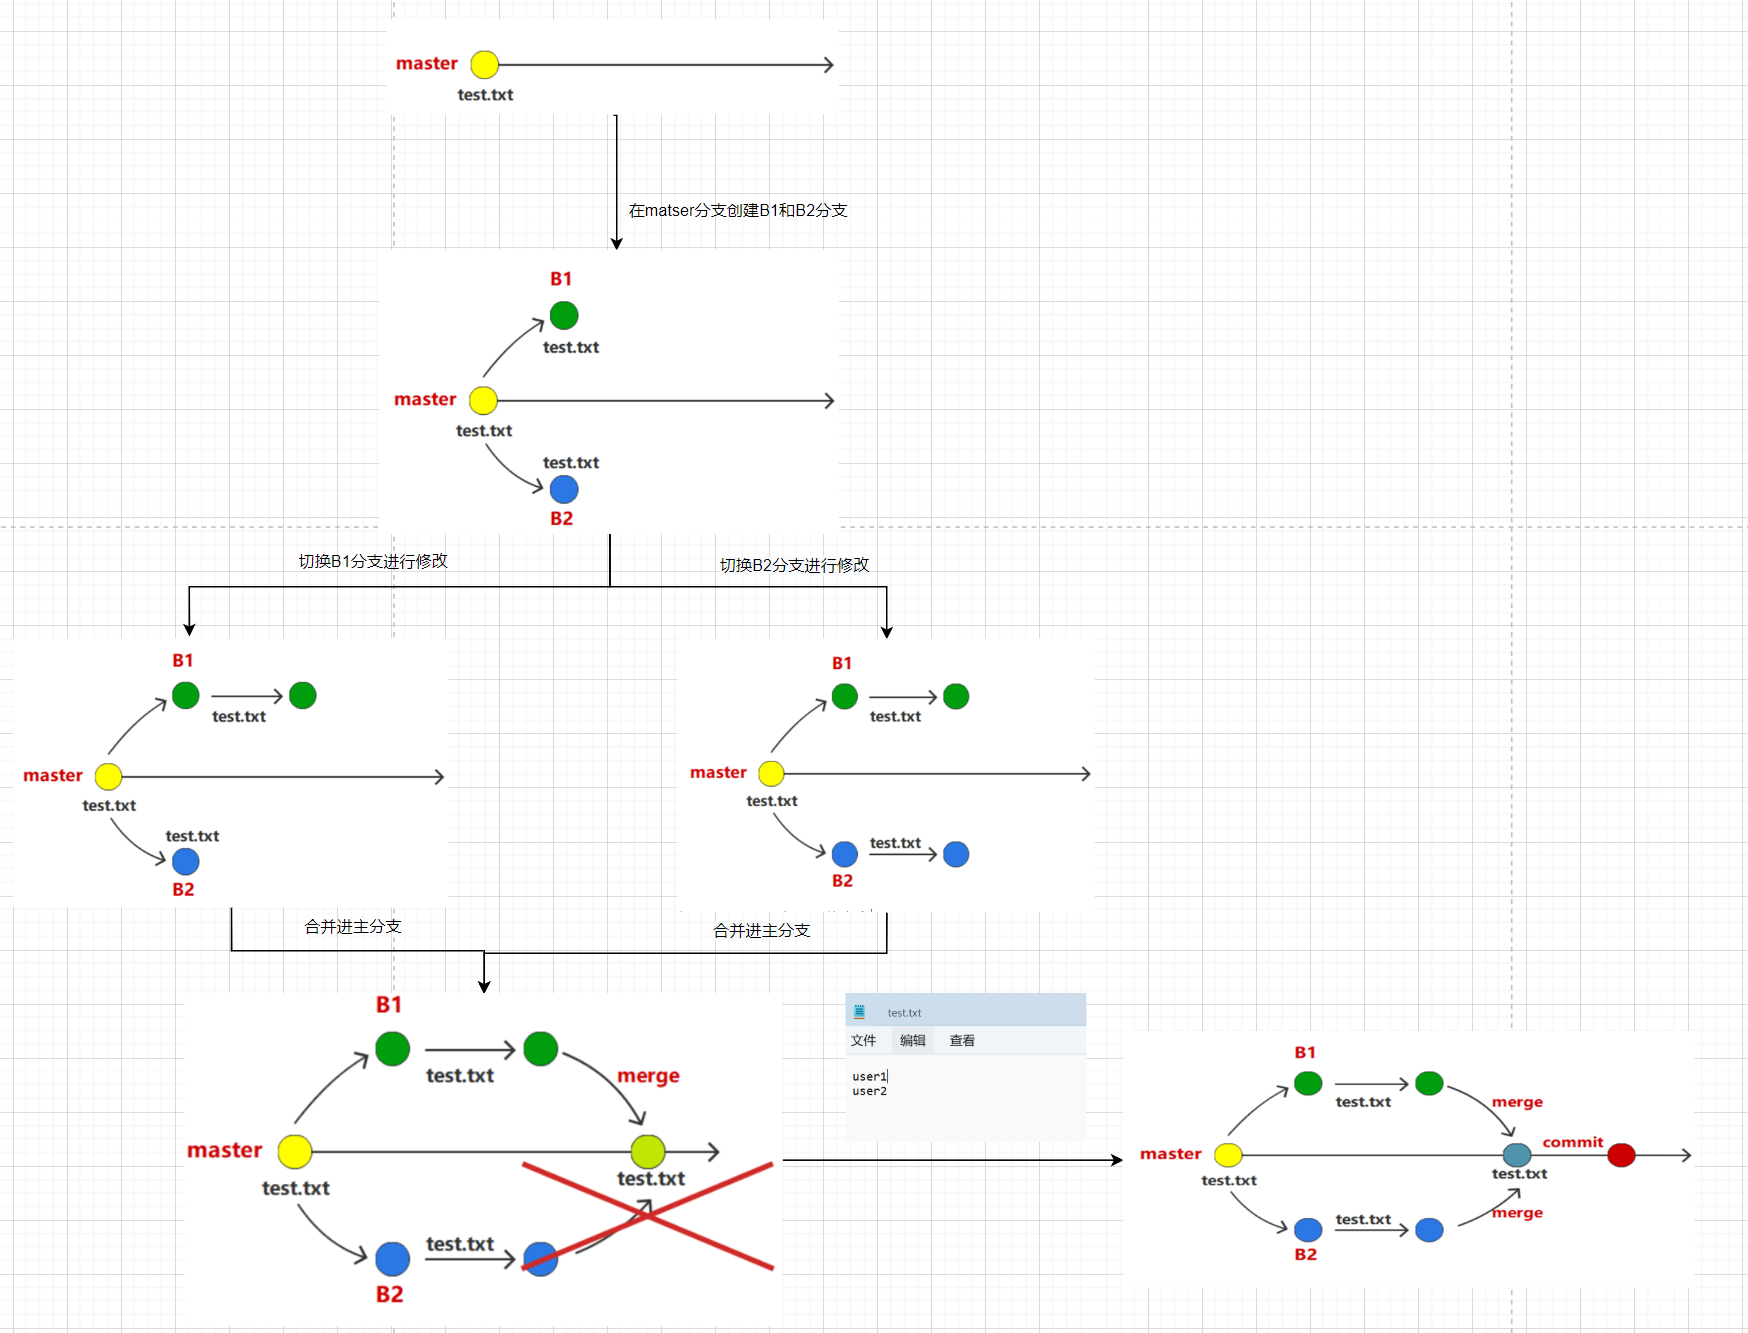Click the merge label in the crossed-out diagram
Screen dimensions: 1748x1333
pyautogui.click(x=648, y=1076)
